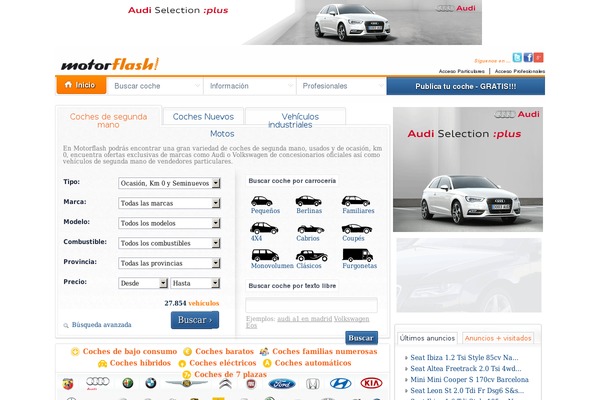600x400 pixels.
Task: Open the Seat Ibiza 1.2 Tsi Style listing
Action: [464, 358]
